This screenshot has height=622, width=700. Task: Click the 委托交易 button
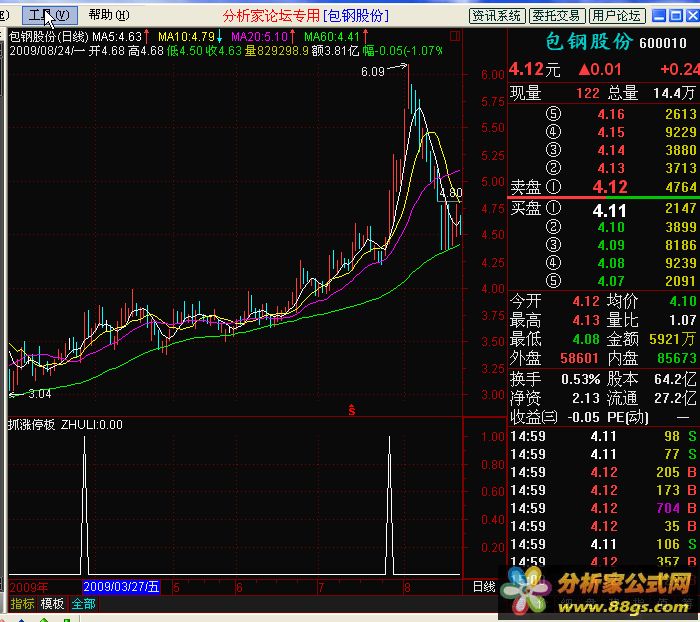557,16
